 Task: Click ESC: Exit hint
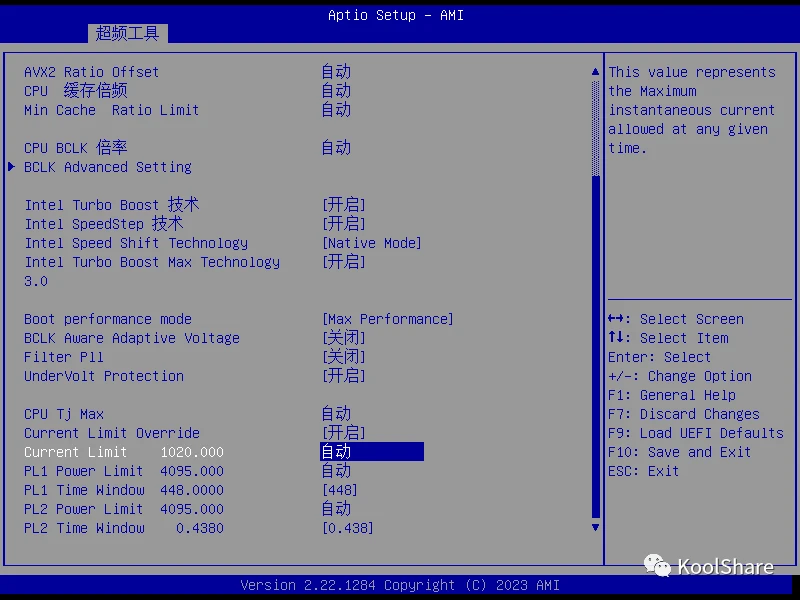pyautogui.click(x=643, y=471)
